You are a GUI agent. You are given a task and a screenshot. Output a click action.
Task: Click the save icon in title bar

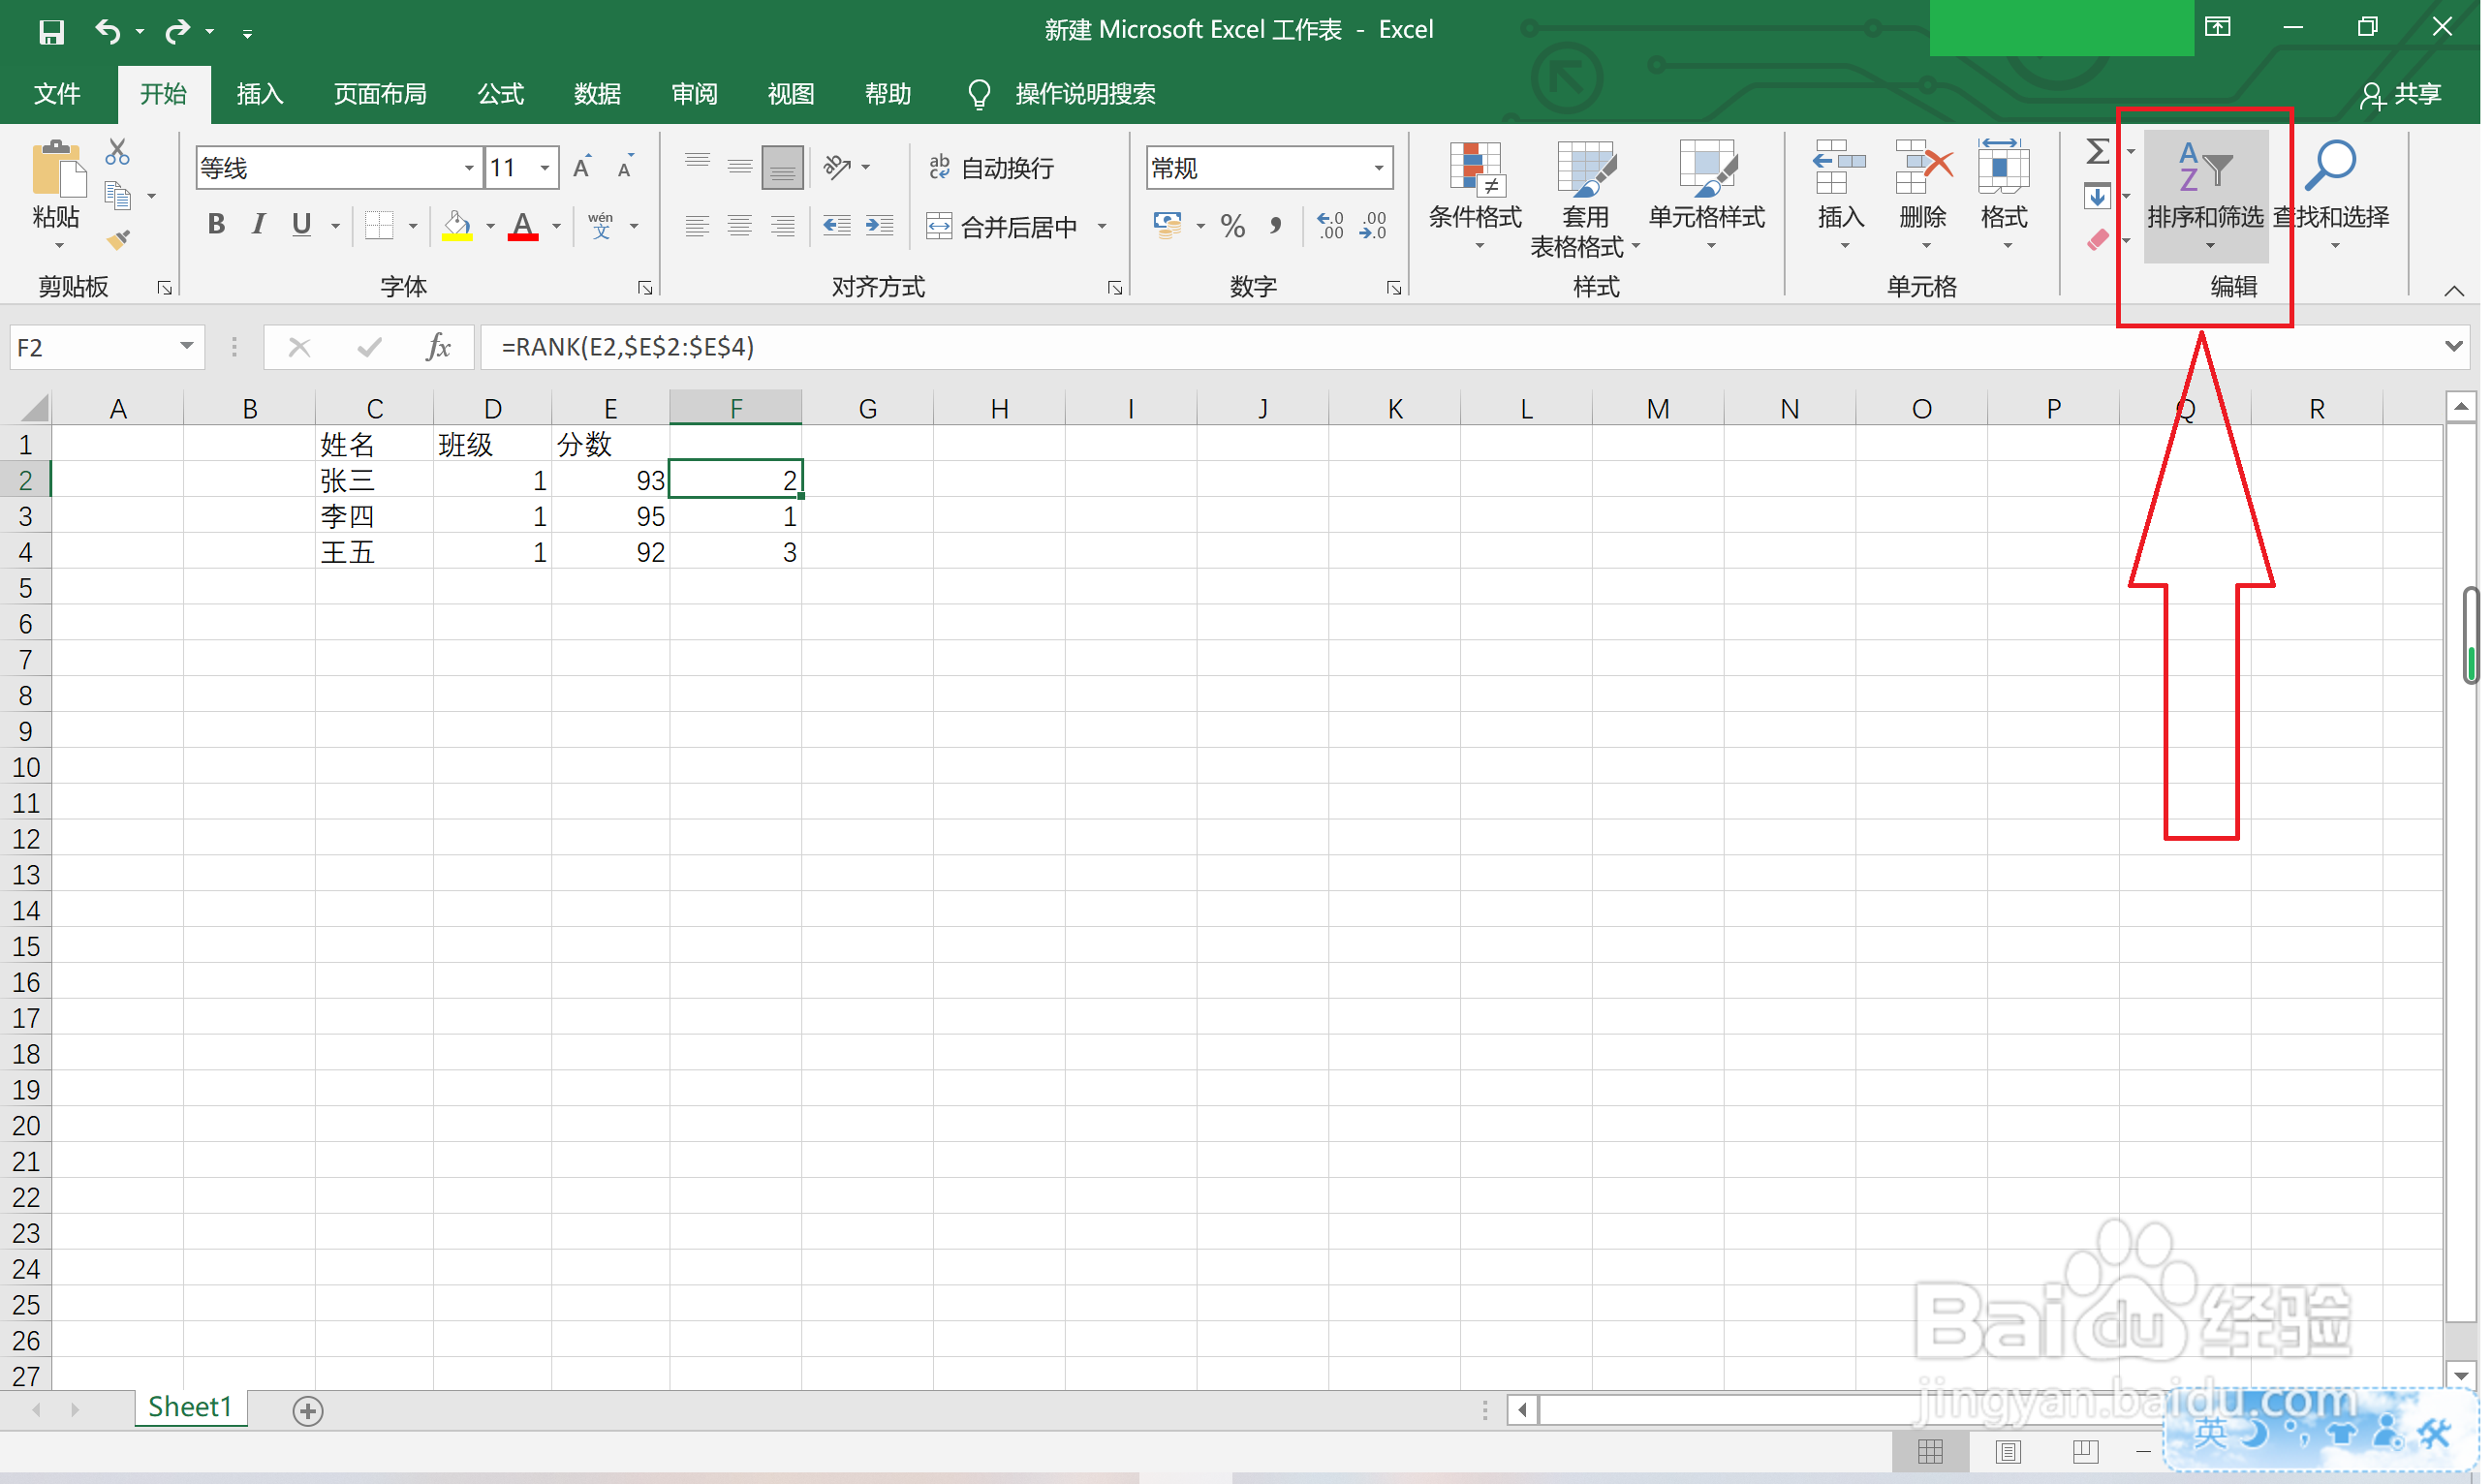pyautogui.click(x=51, y=32)
